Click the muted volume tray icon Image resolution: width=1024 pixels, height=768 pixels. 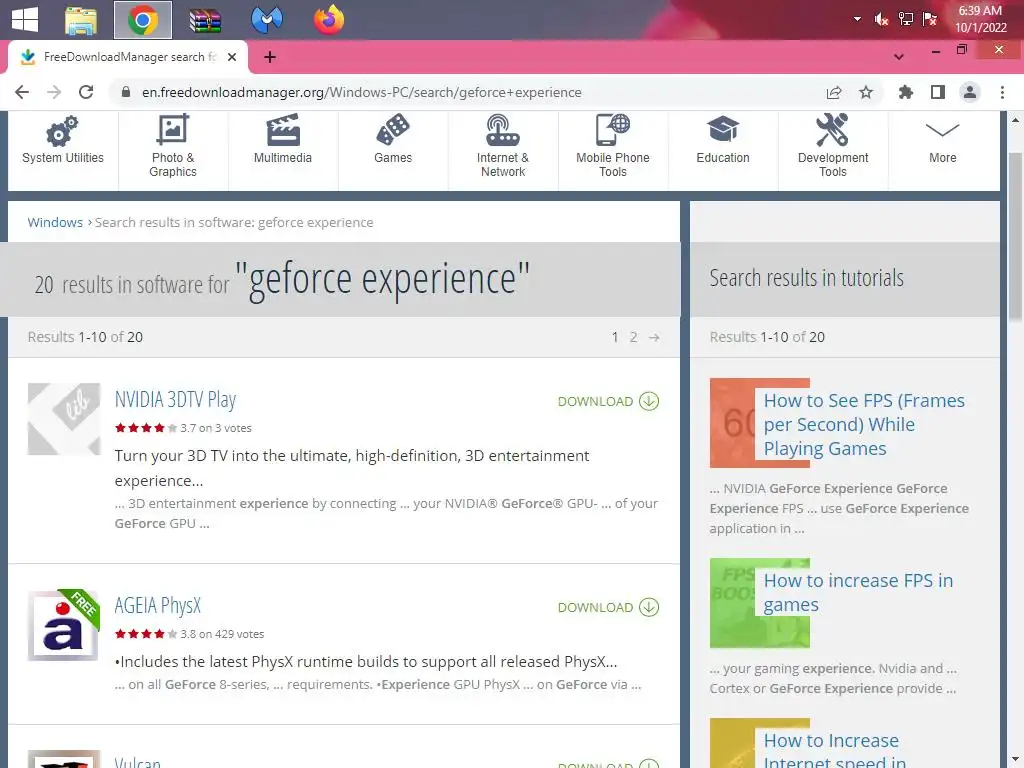point(881,19)
